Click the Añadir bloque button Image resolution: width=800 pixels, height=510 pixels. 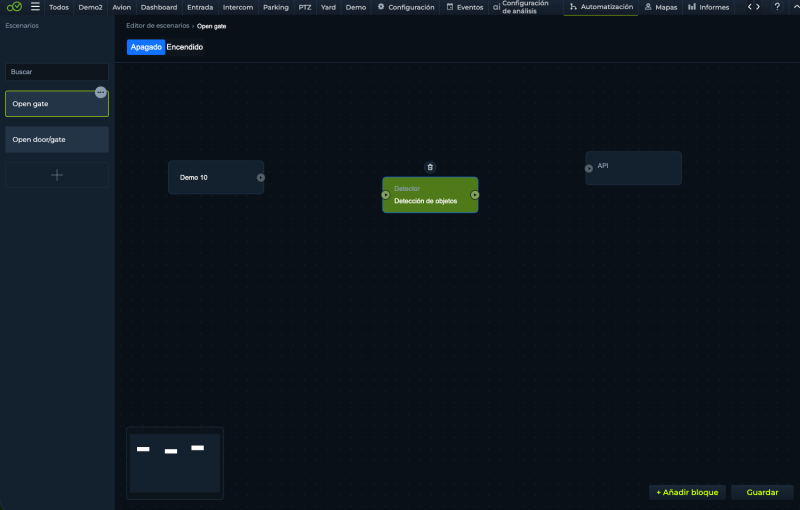687,492
